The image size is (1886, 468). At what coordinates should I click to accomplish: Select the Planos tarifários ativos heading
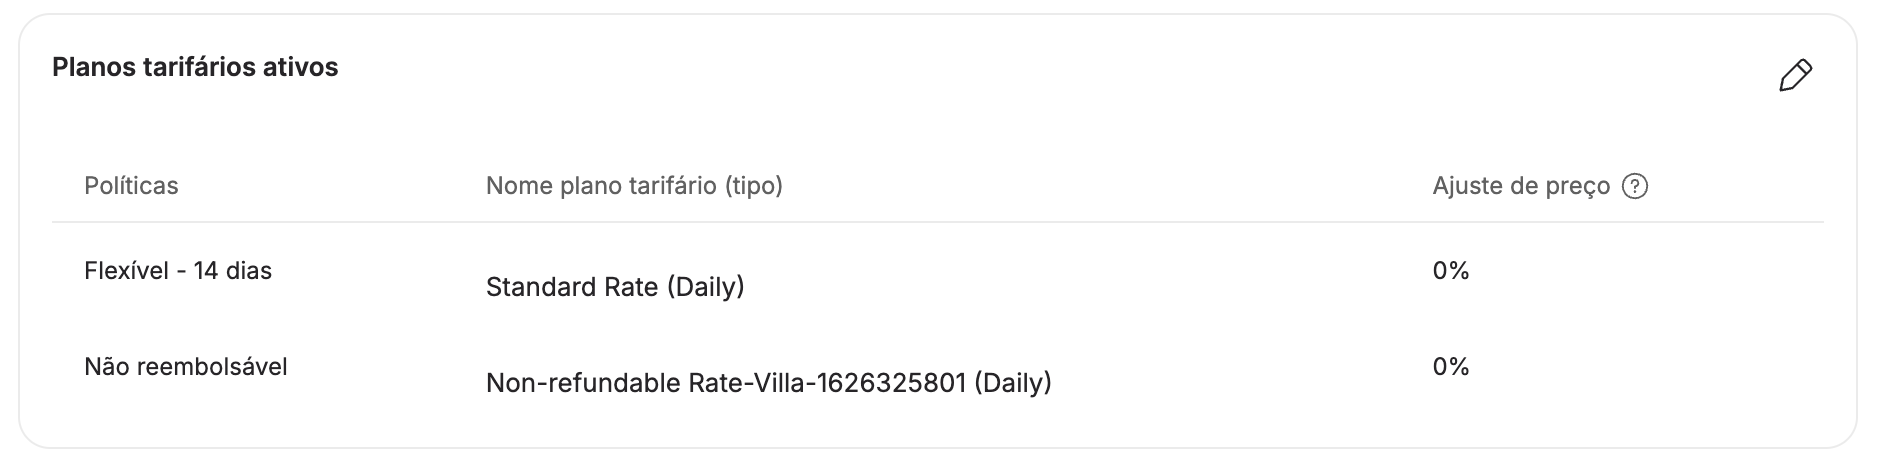click(x=195, y=67)
